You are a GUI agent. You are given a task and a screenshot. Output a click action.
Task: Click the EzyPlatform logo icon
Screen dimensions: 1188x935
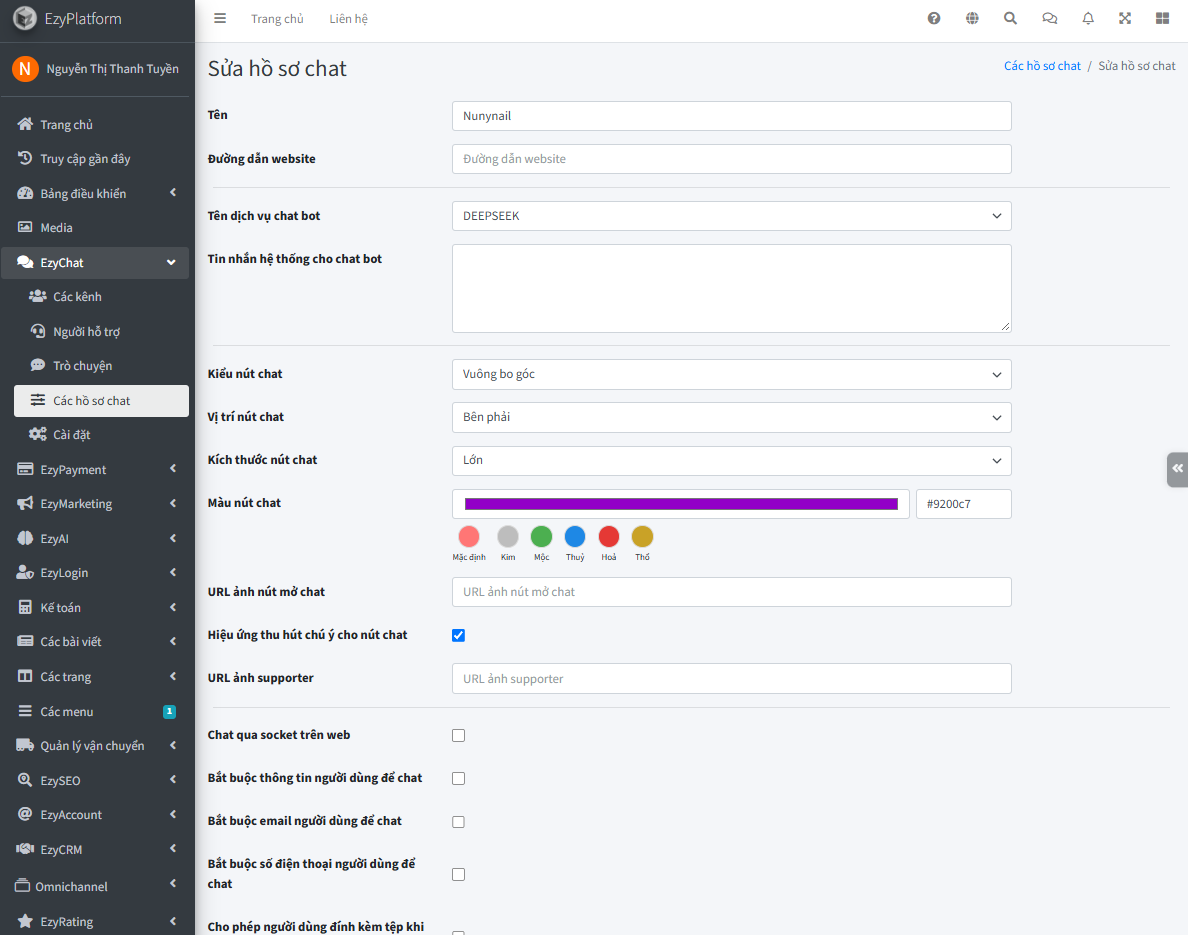click(25, 18)
